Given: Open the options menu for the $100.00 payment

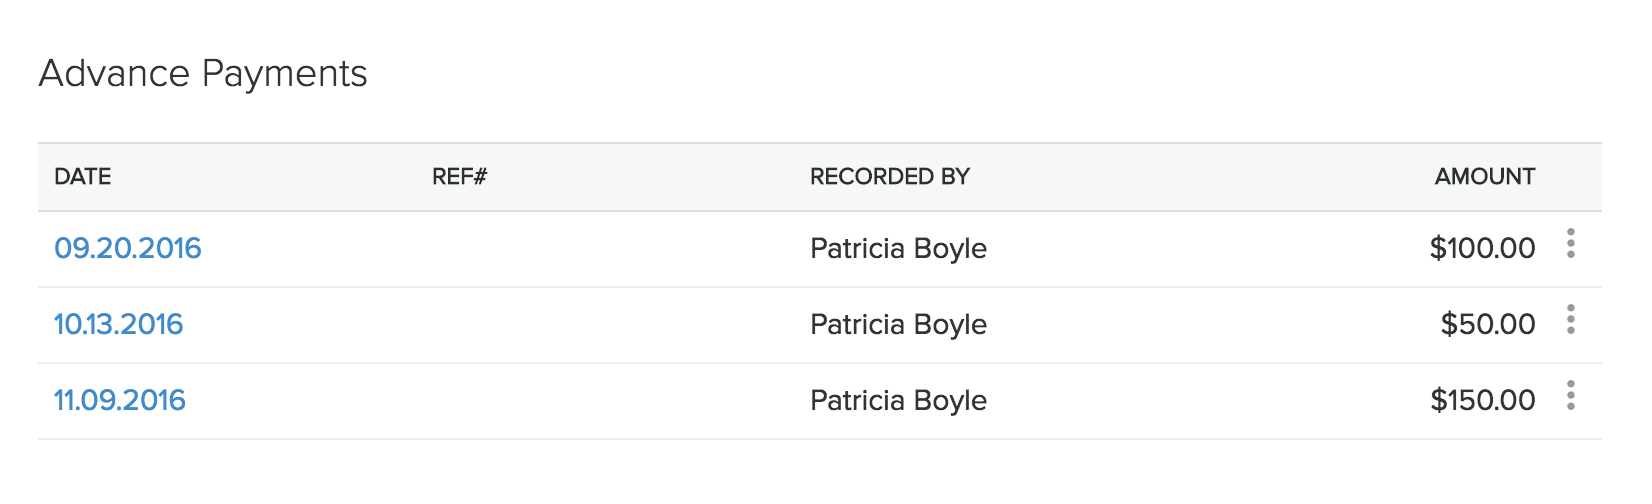Looking at the screenshot, I should pyautogui.click(x=1571, y=244).
